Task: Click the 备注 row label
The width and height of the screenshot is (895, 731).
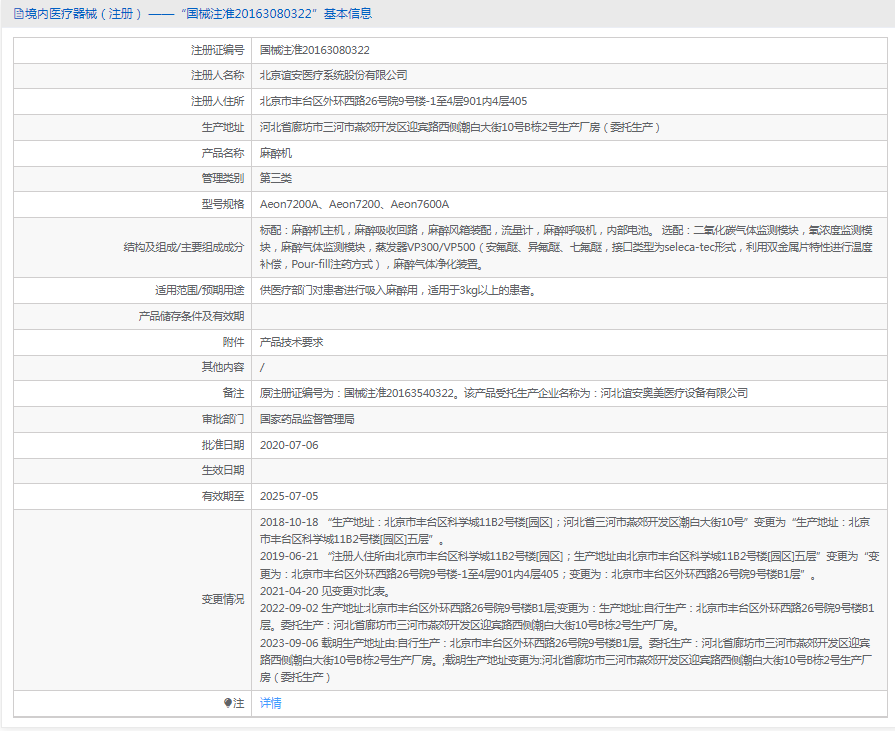Action: pos(233,393)
